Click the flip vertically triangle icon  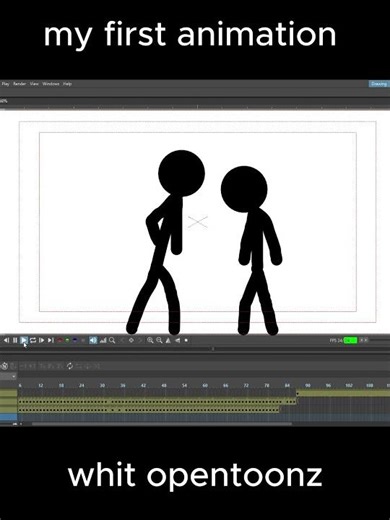coord(177,340)
